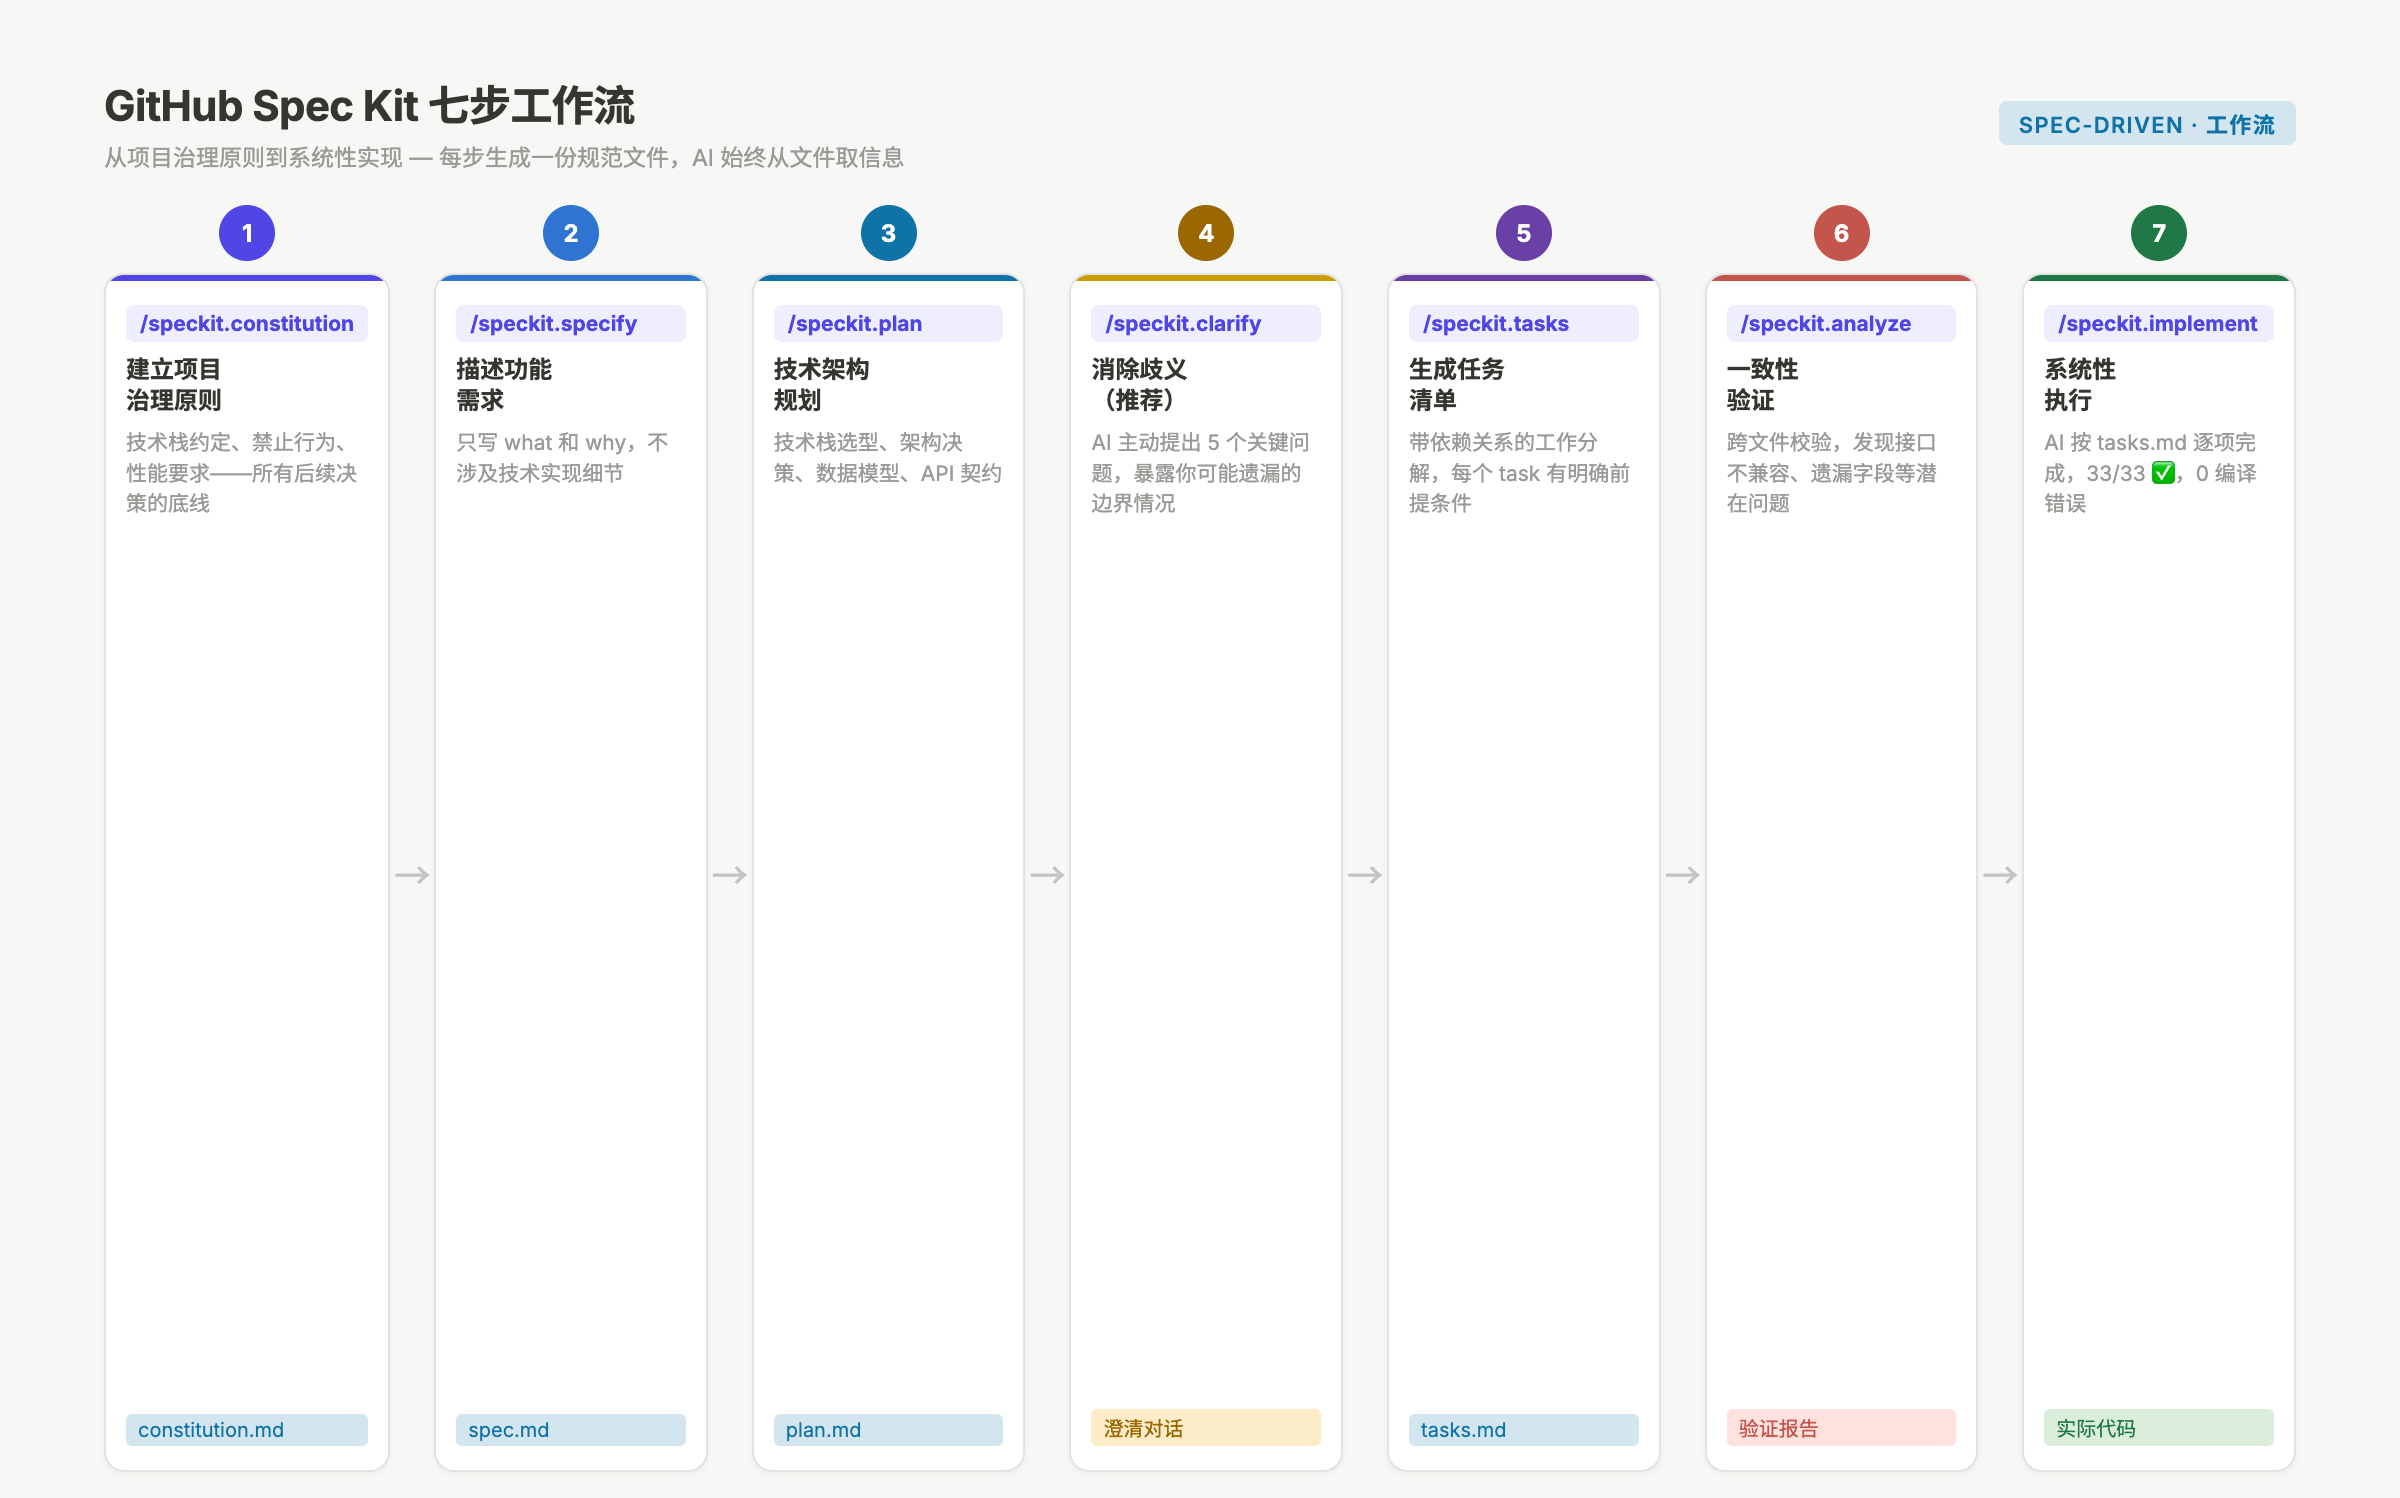
Task: Select the /speckit.plan command chip
Action: click(x=889, y=324)
